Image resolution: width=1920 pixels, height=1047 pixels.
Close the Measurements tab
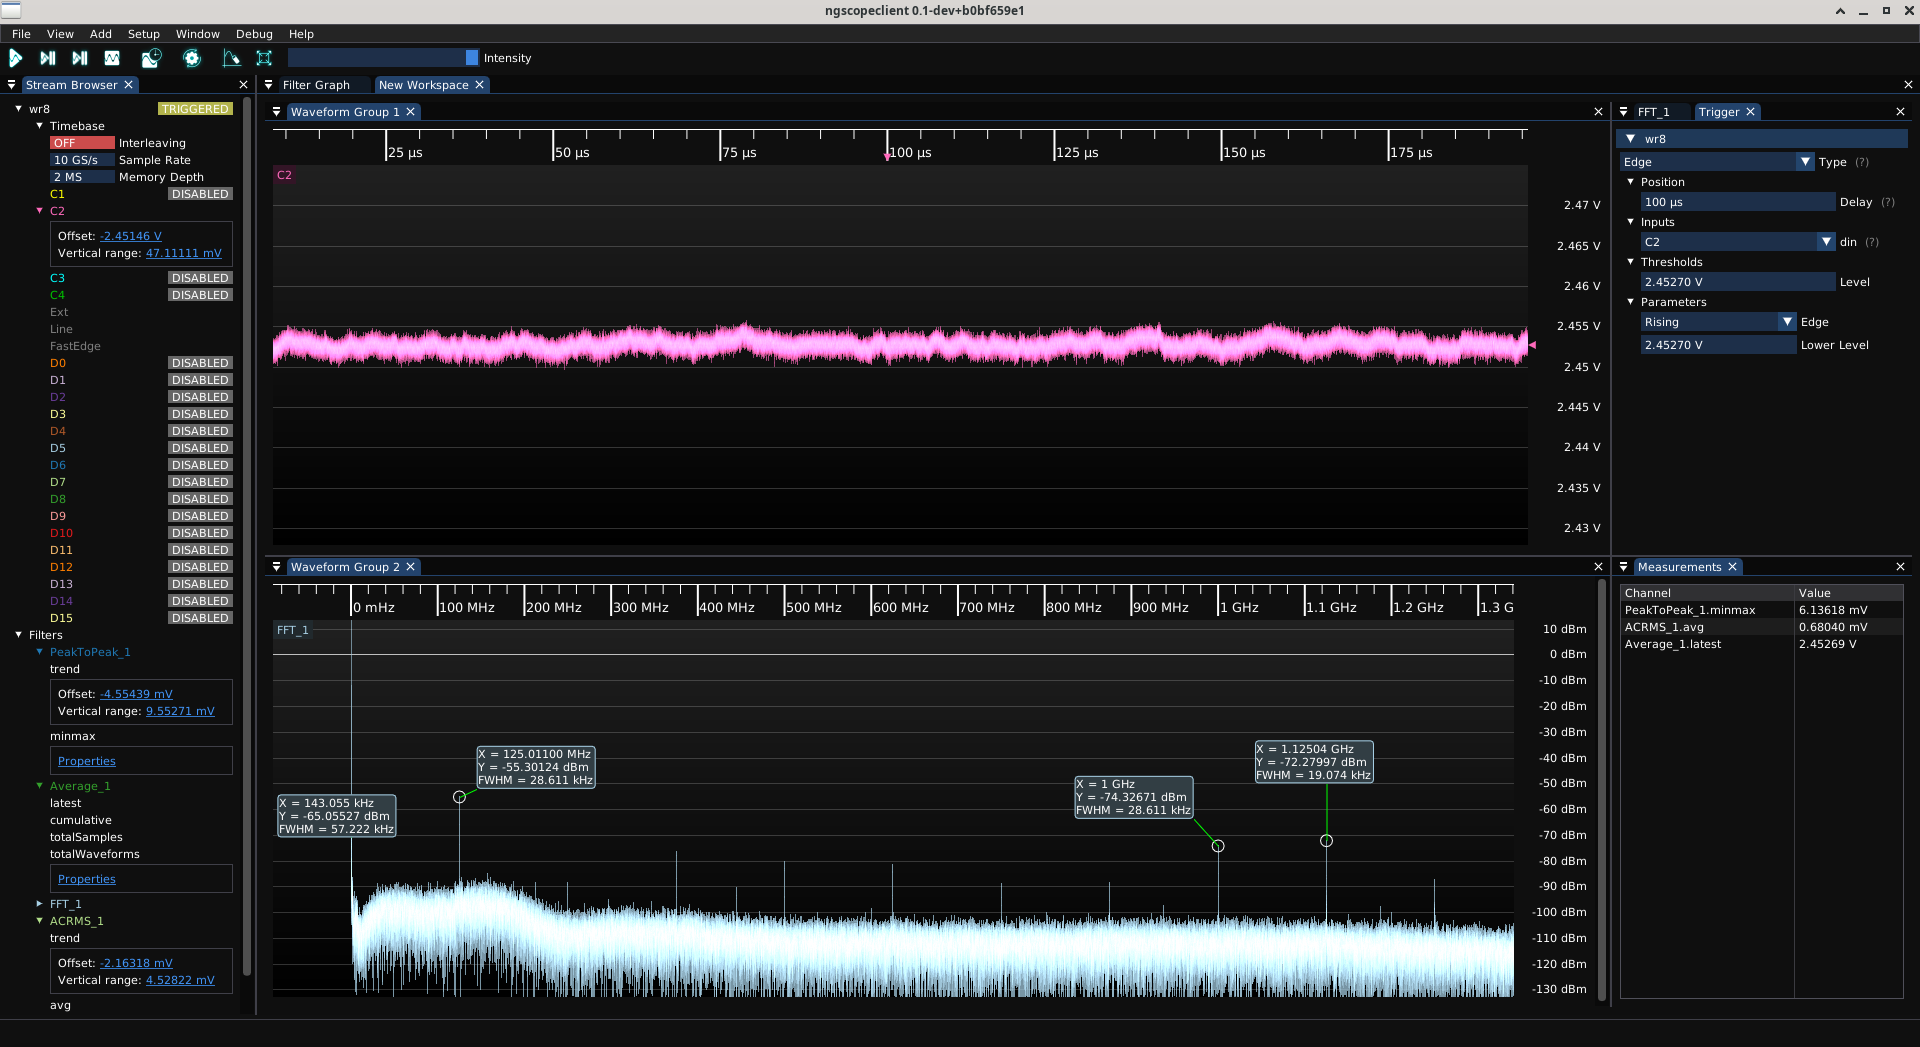click(x=1733, y=567)
